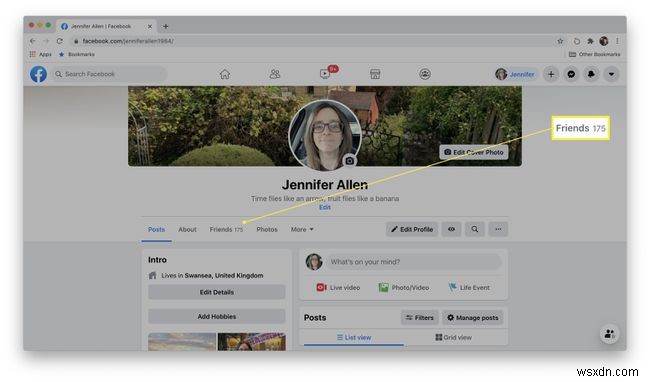Expand the Account dropdown arrow
Screen dimensions: 650x382
611,74
